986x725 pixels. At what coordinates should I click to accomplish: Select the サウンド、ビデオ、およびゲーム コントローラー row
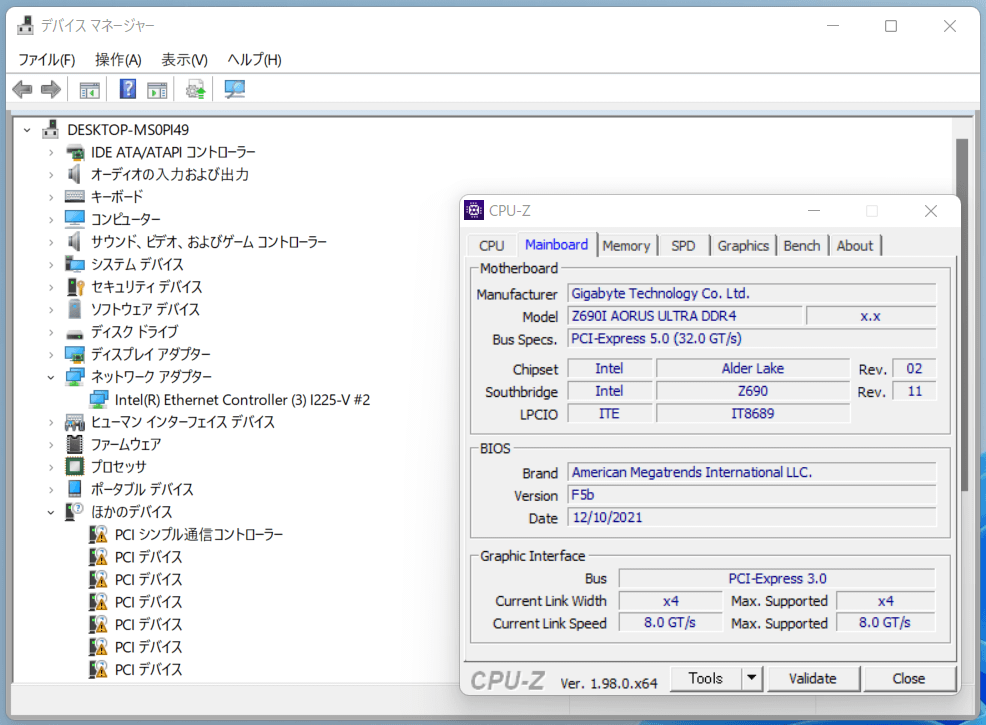point(208,242)
